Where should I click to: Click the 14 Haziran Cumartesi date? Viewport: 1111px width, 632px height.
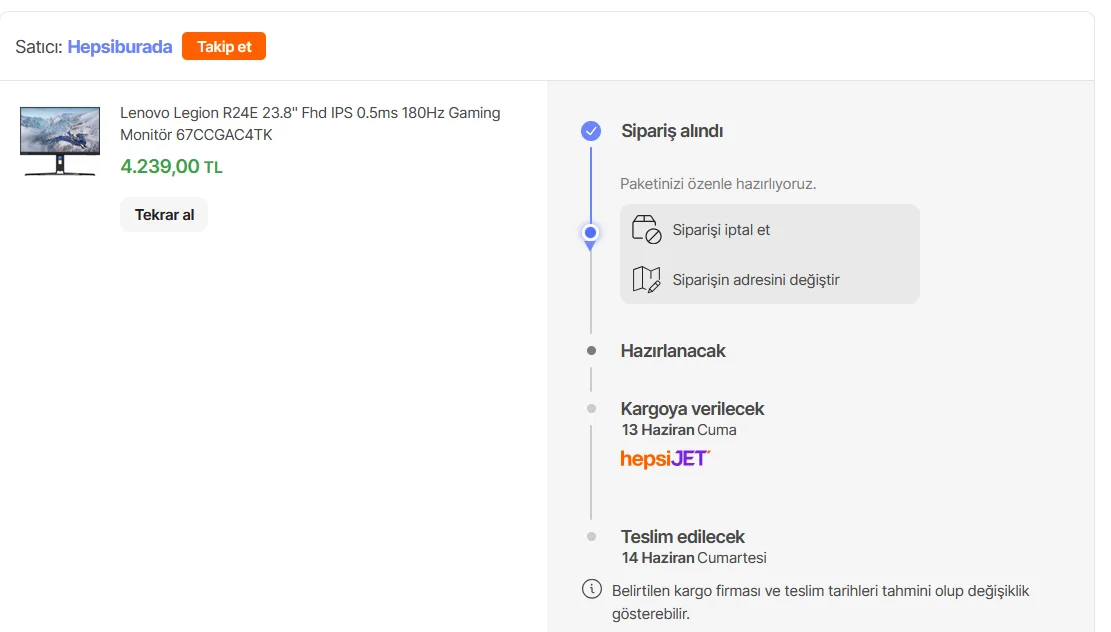[694, 558]
